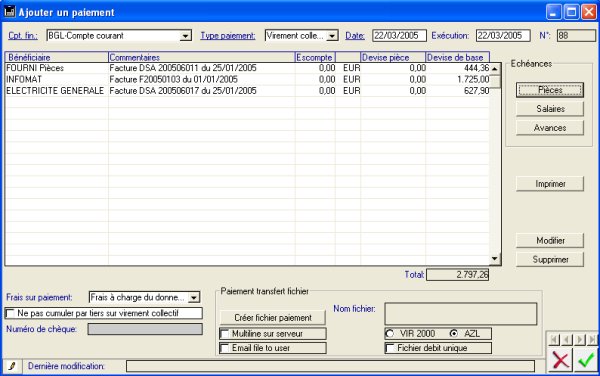Image resolution: width=600 pixels, height=376 pixels.
Task: Click the Date link label
Action: tap(355, 36)
